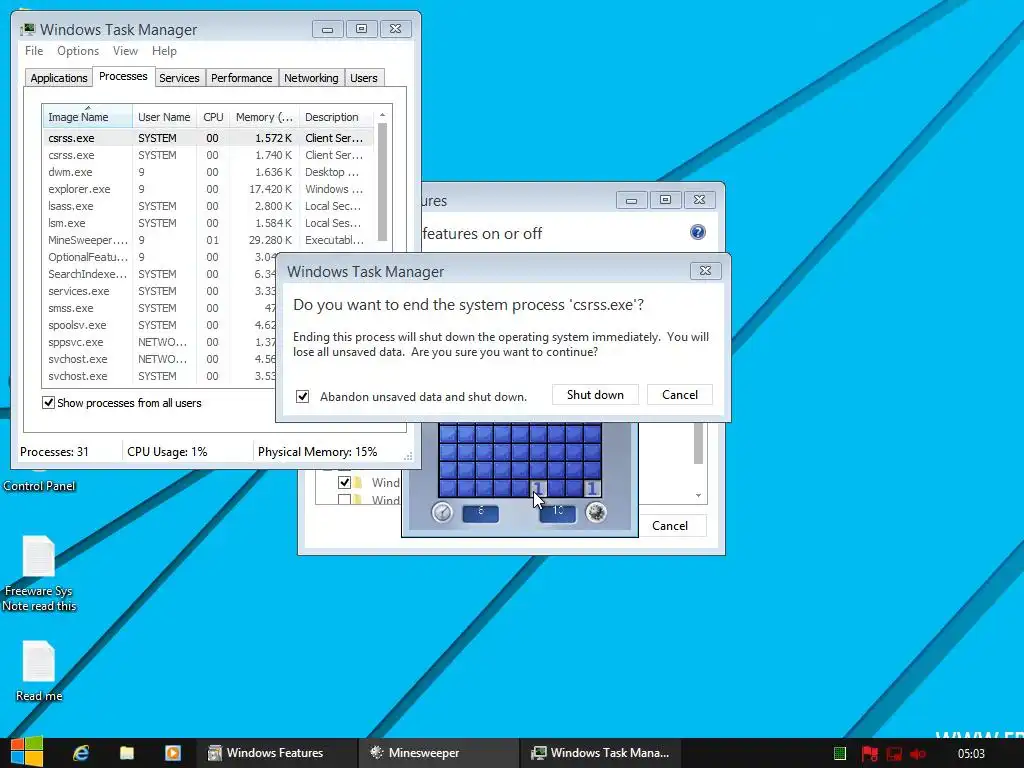Image resolution: width=1024 pixels, height=768 pixels.
Task: Click scroll down arrow in Windows Features list
Action: [x=698, y=496]
